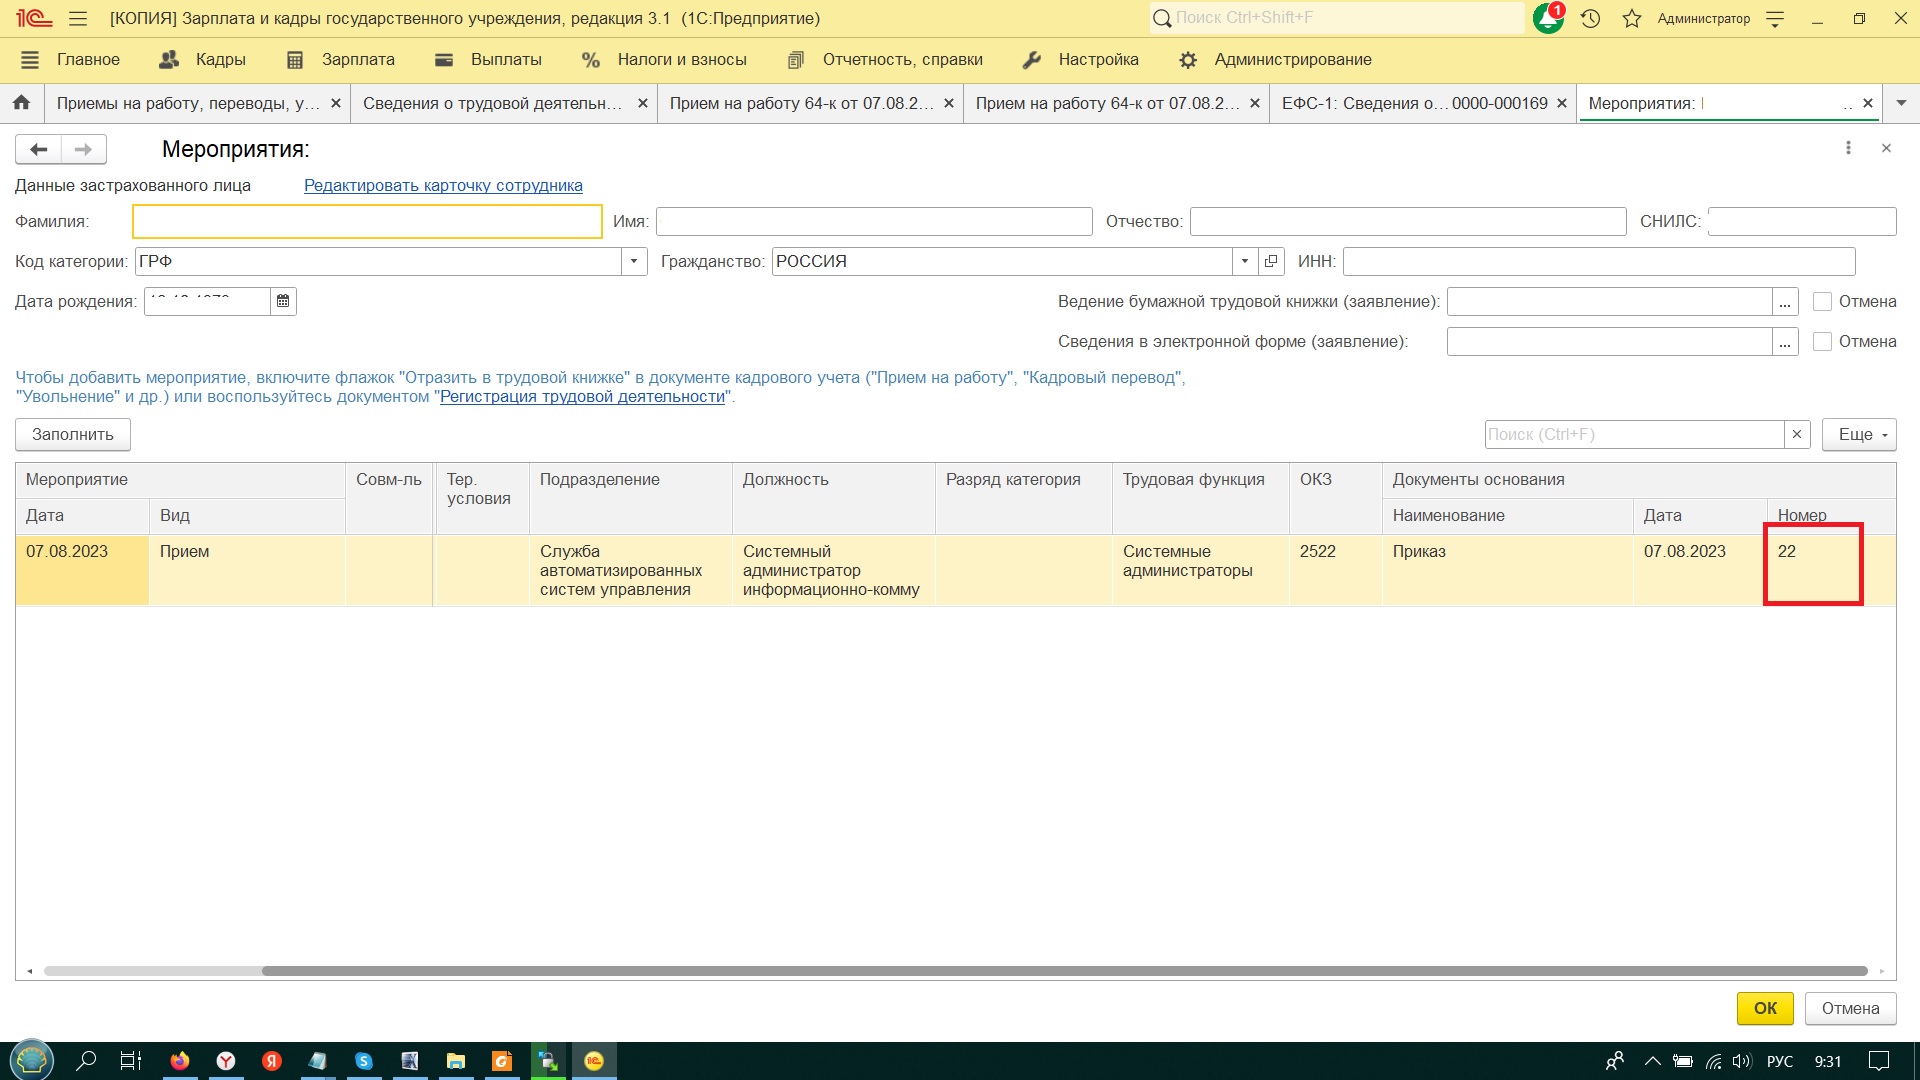The height and width of the screenshot is (1080, 1920).
Task: Click the Фамилия input field
Action: tap(367, 221)
